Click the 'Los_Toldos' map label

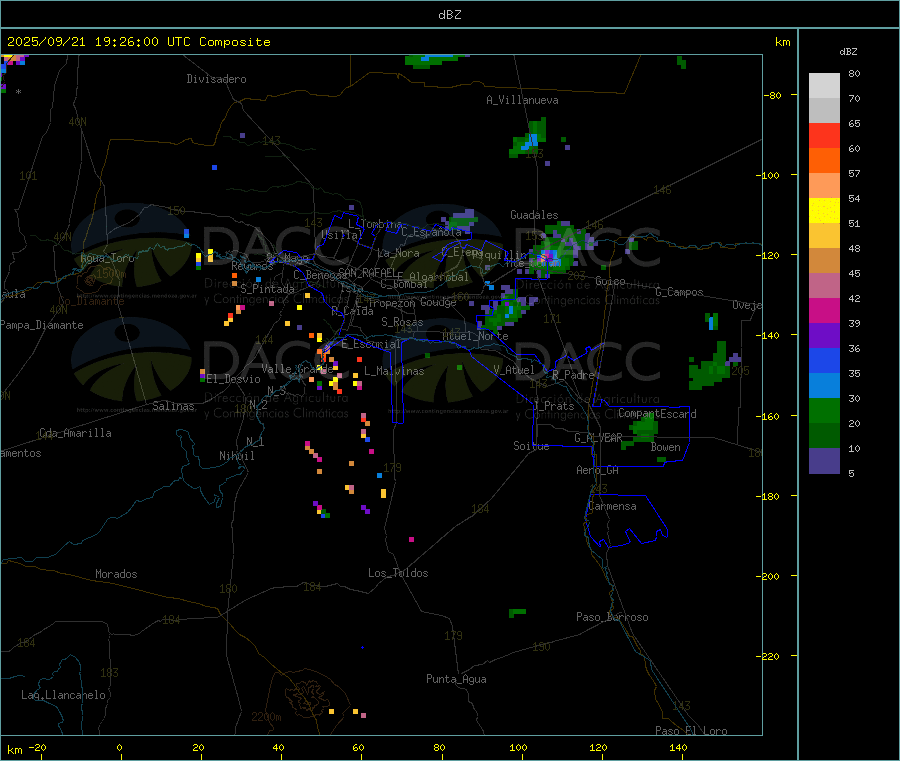click(x=398, y=573)
